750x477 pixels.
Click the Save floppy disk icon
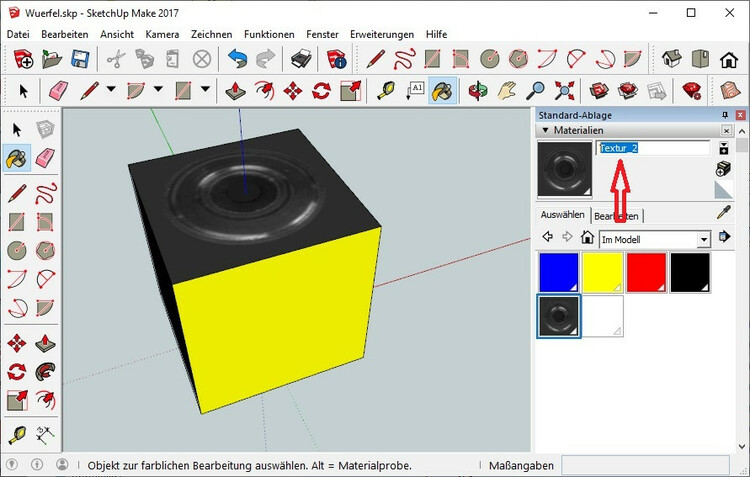point(79,60)
